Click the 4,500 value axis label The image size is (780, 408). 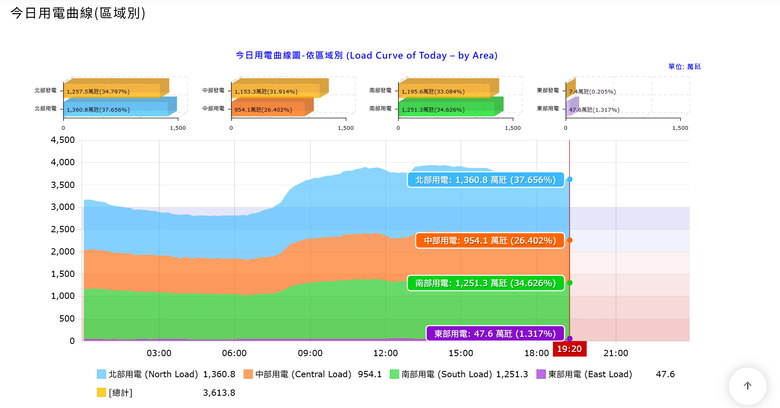click(x=63, y=140)
